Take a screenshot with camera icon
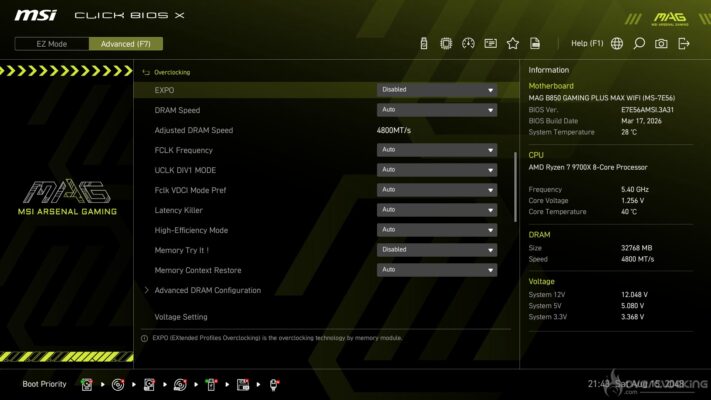 click(661, 44)
